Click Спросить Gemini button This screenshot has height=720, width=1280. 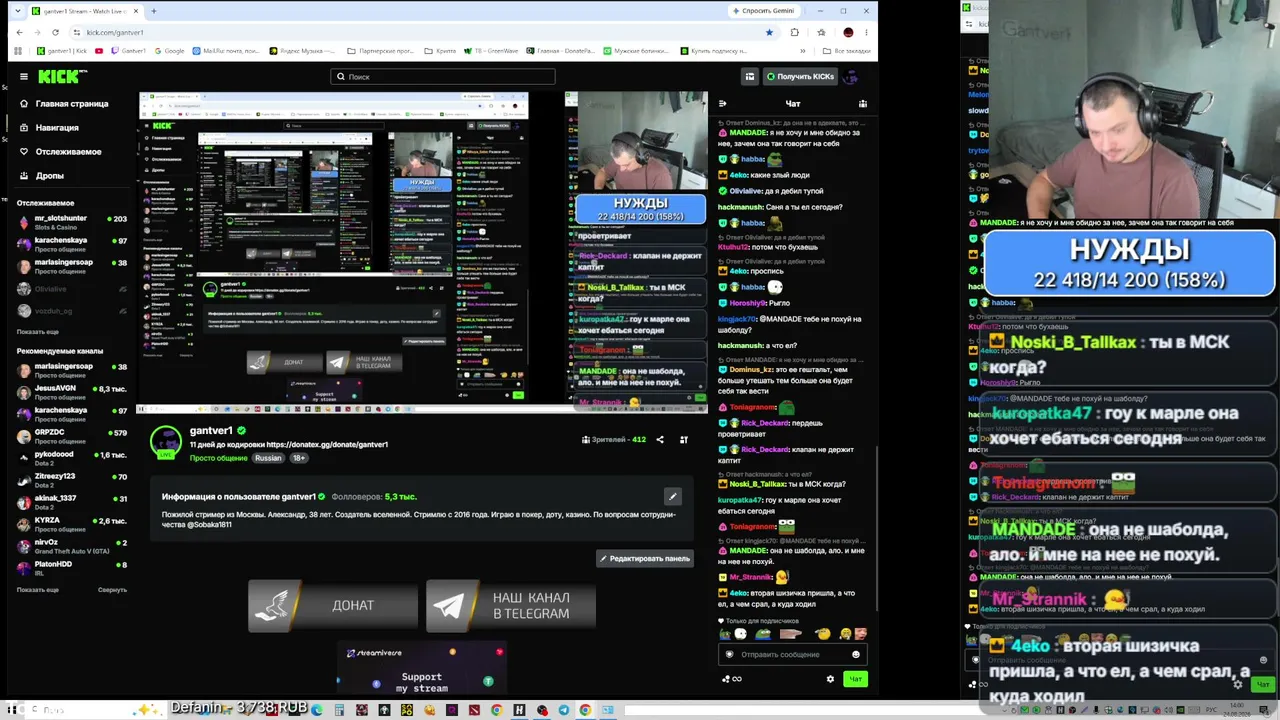tap(766, 11)
